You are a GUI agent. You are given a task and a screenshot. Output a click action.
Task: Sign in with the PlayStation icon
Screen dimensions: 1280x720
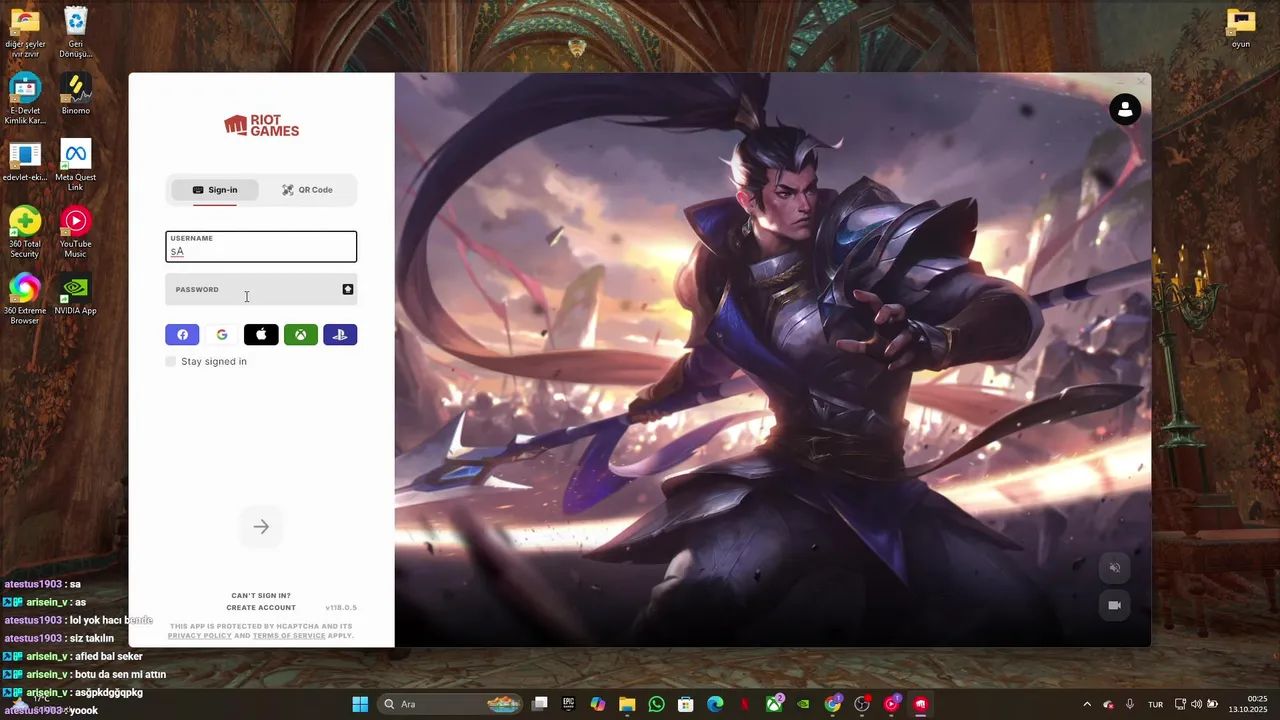pyautogui.click(x=340, y=335)
